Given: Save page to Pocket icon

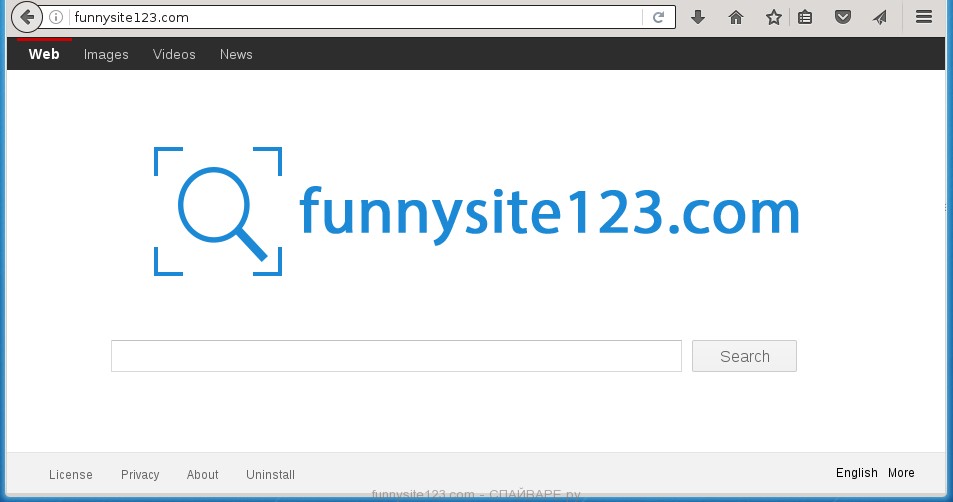Looking at the screenshot, I should coord(843,17).
